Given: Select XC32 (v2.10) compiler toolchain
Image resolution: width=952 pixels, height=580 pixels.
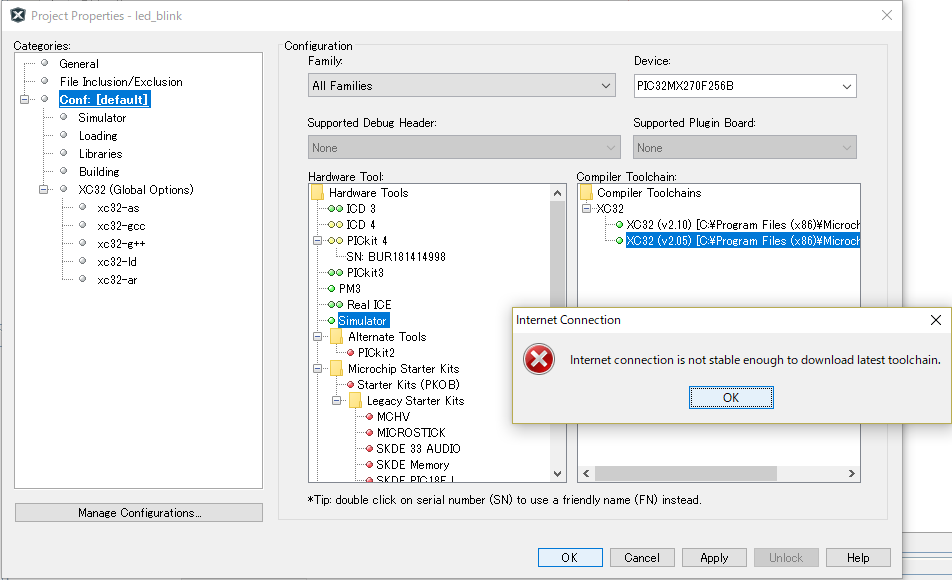Looking at the screenshot, I should pos(742,224).
